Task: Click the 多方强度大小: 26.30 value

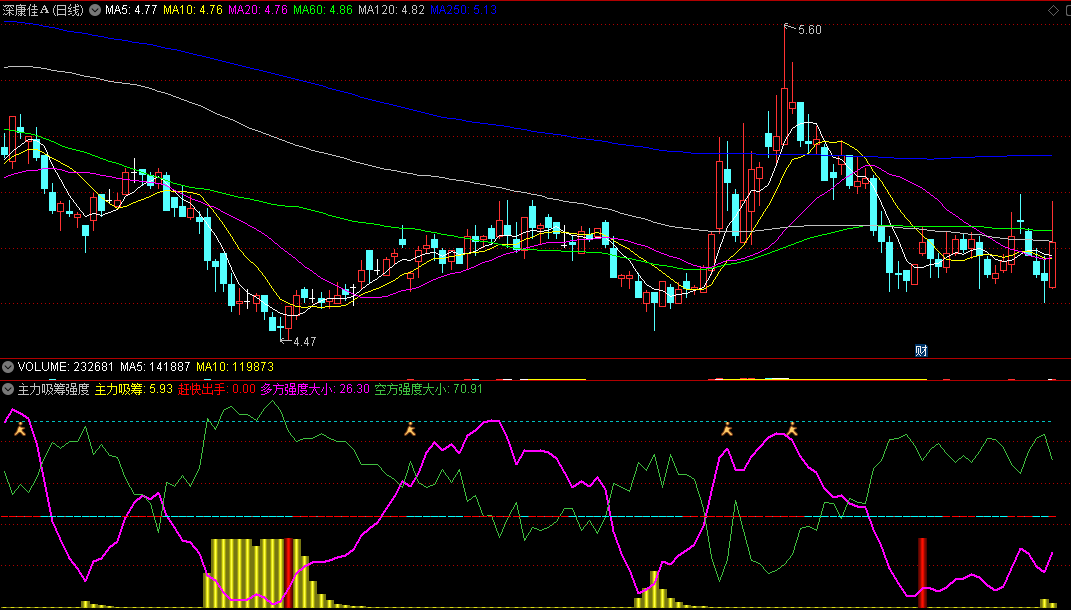Action: point(315,389)
